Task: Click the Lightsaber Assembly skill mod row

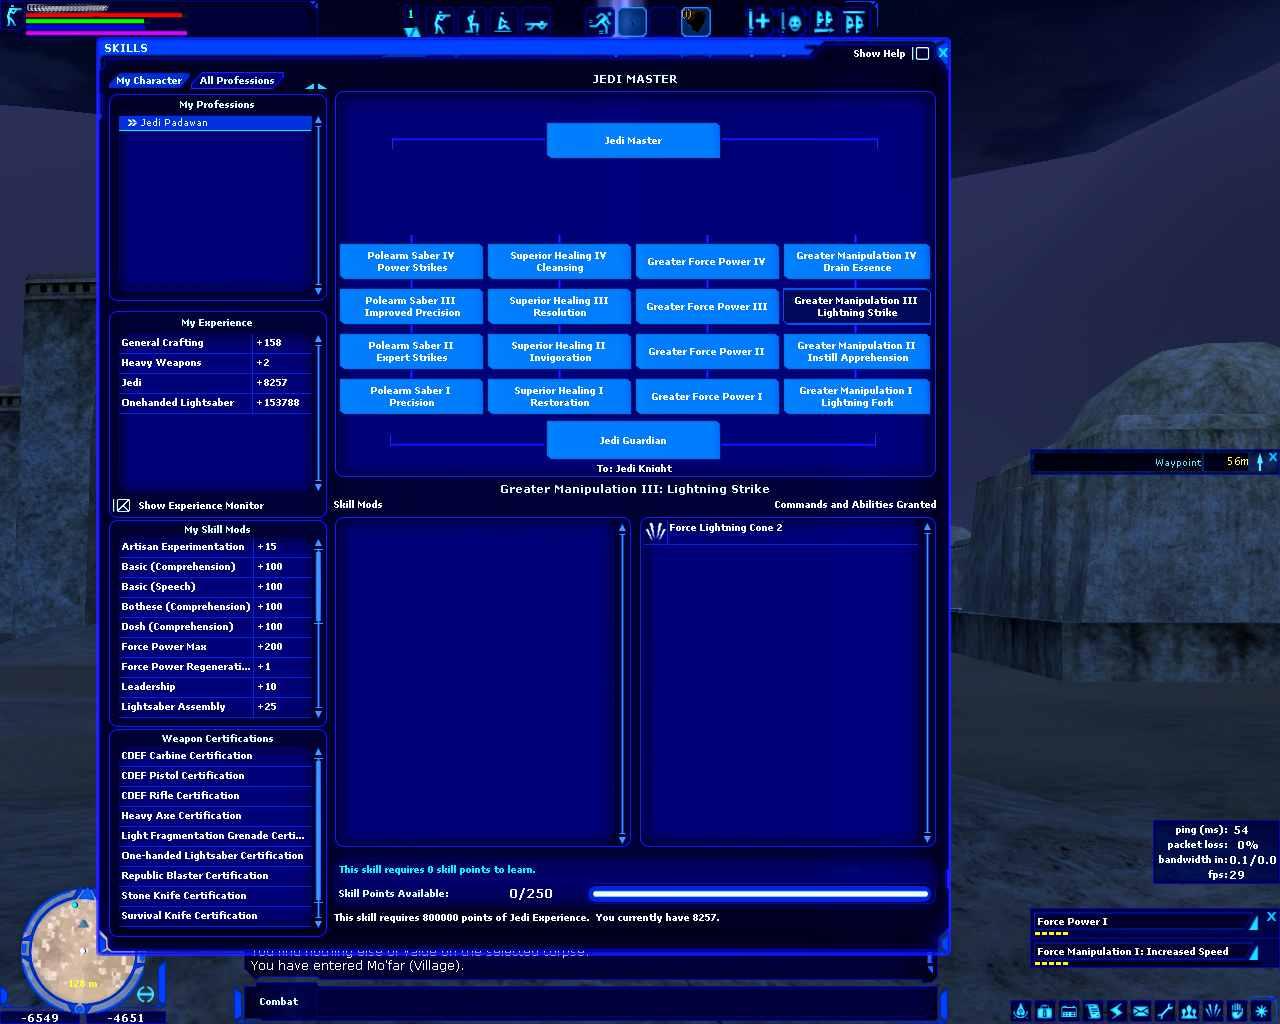Action: click(x=215, y=707)
